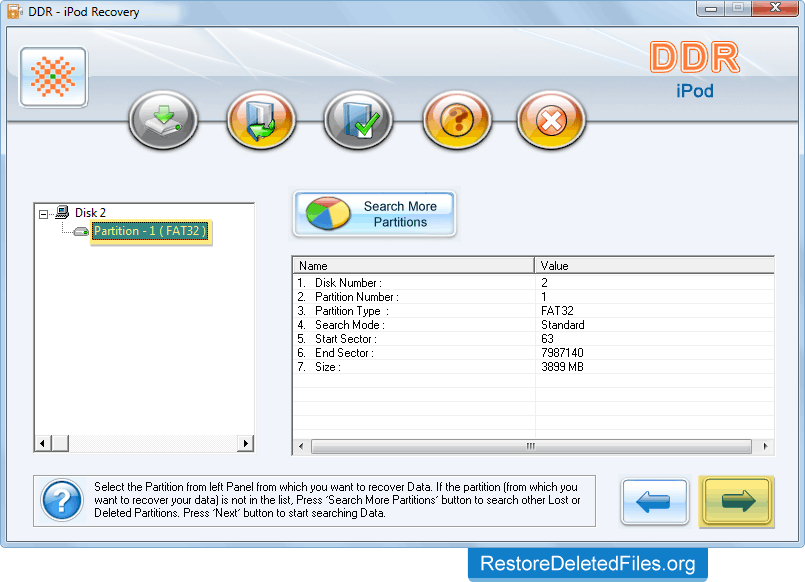805x582 pixels.
Task: Click the drive icon beside Partition - 1
Action: point(81,232)
